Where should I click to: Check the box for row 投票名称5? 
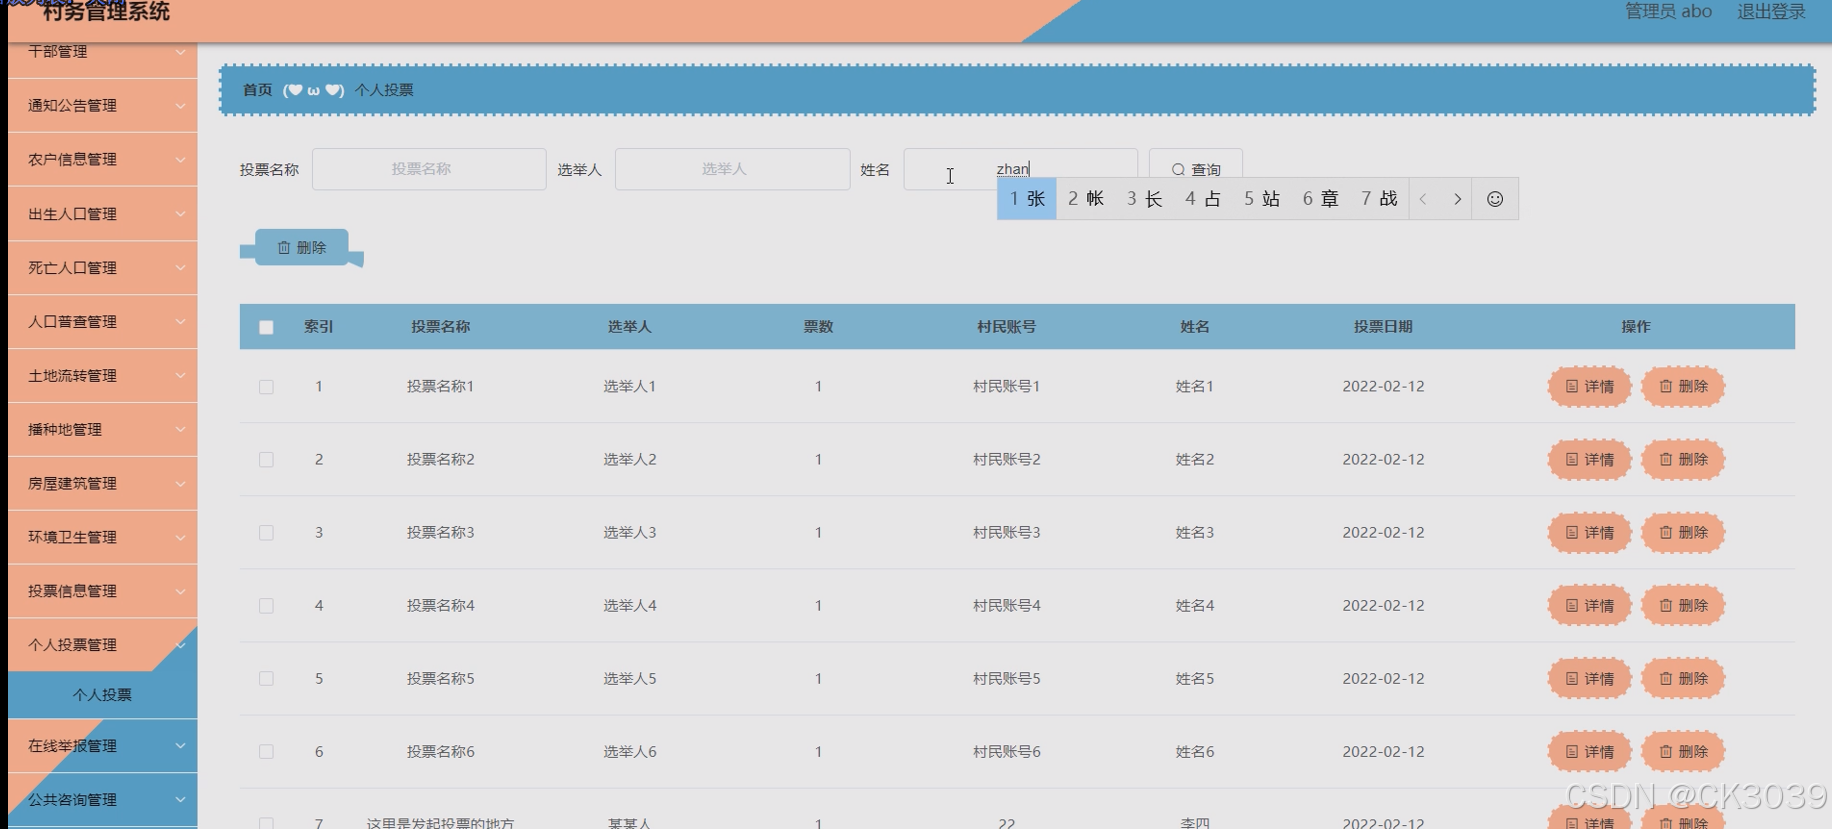266,679
